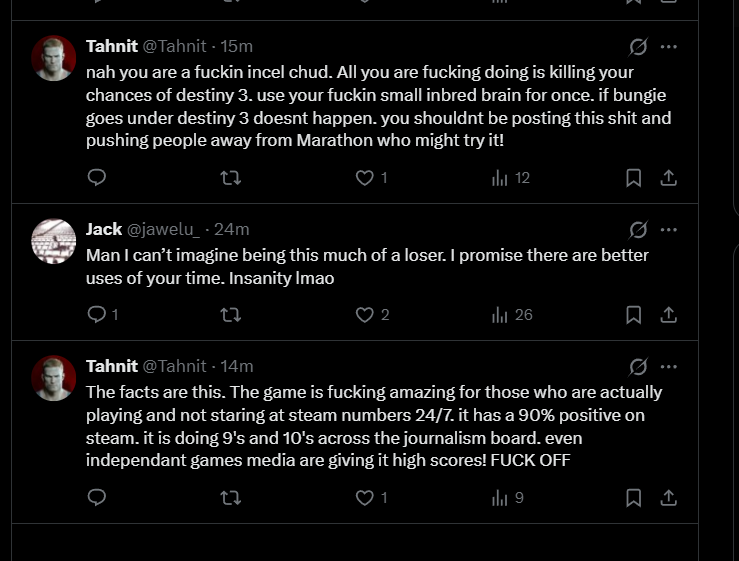This screenshot has width=739, height=561.
Task: Share Tahnit's 15m-old tweet
Action: [669, 178]
